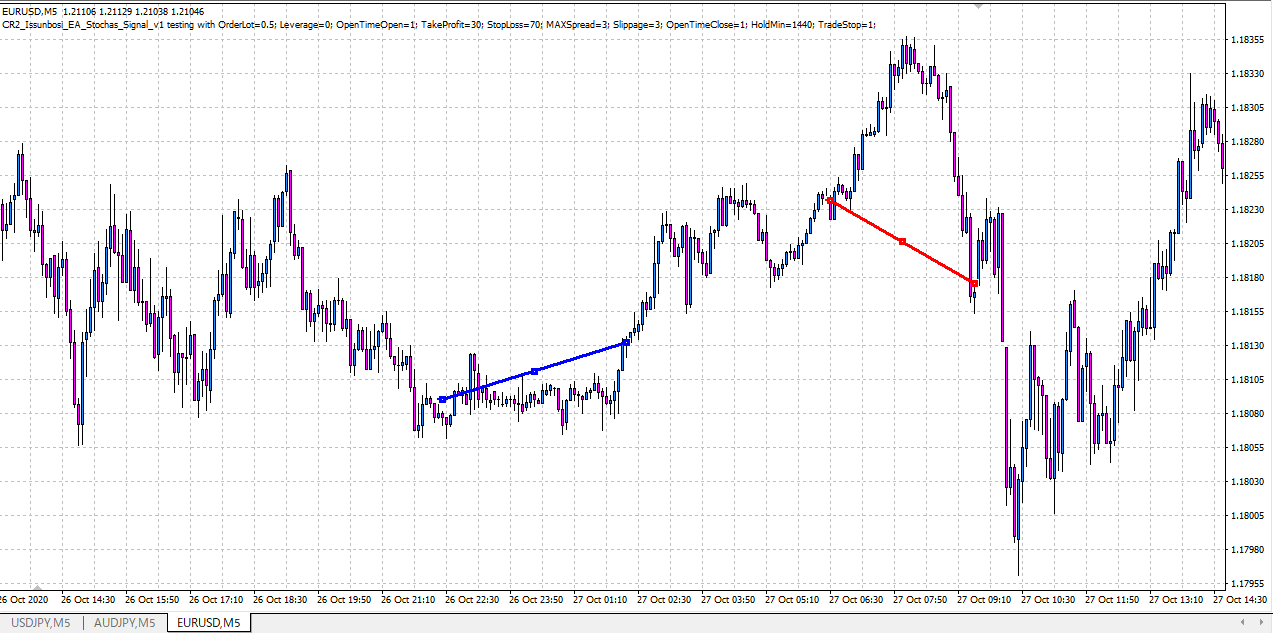Click the highest candle near 27 Oct 07:50
The height and width of the screenshot is (633, 1273).
pos(908,45)
